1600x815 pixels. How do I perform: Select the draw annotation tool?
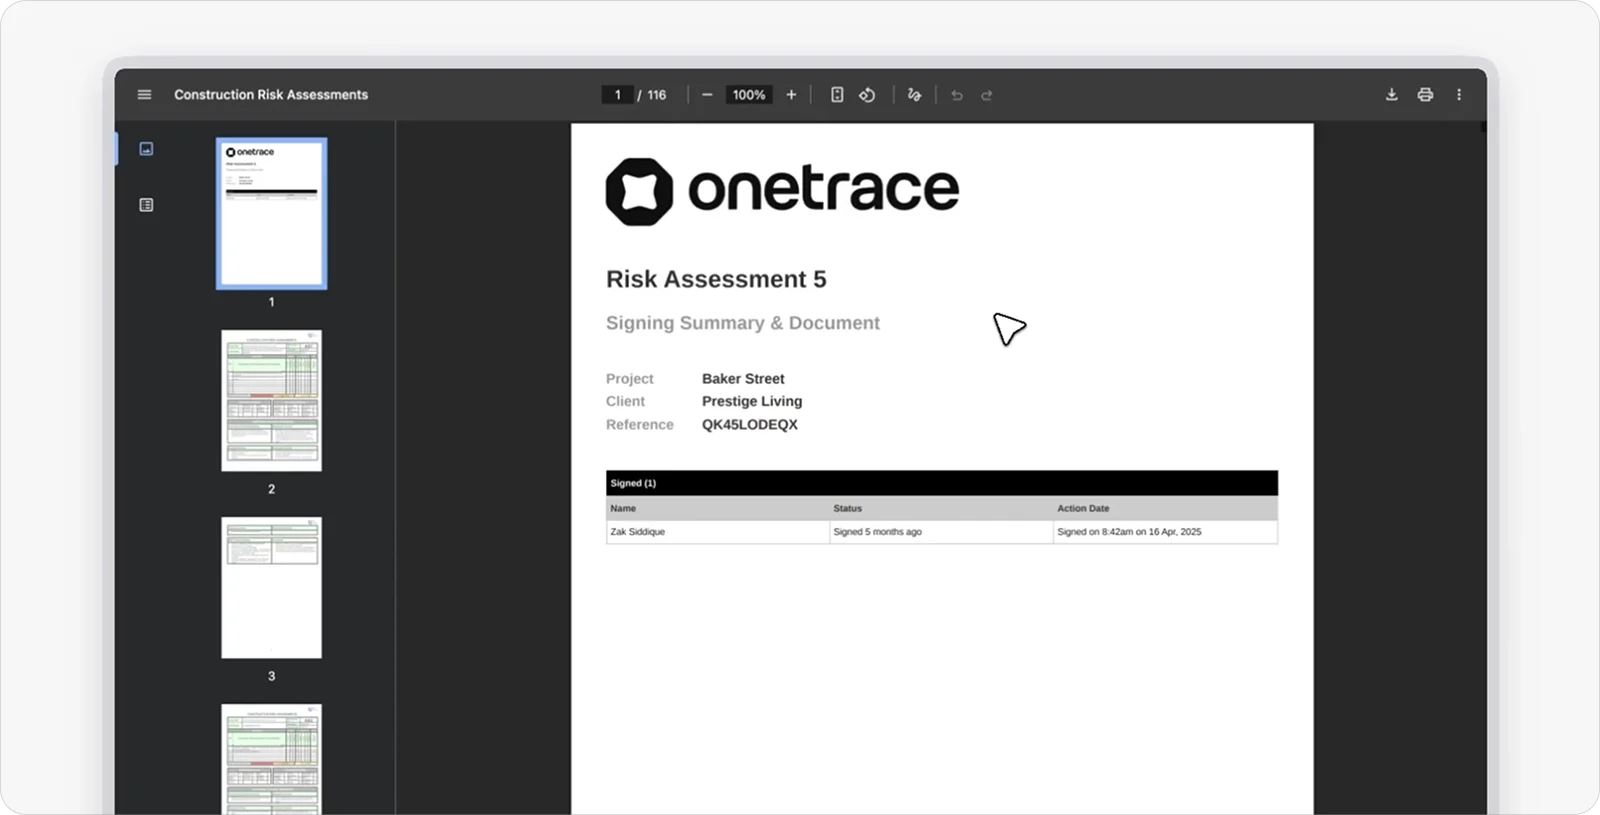coord(914,95)
